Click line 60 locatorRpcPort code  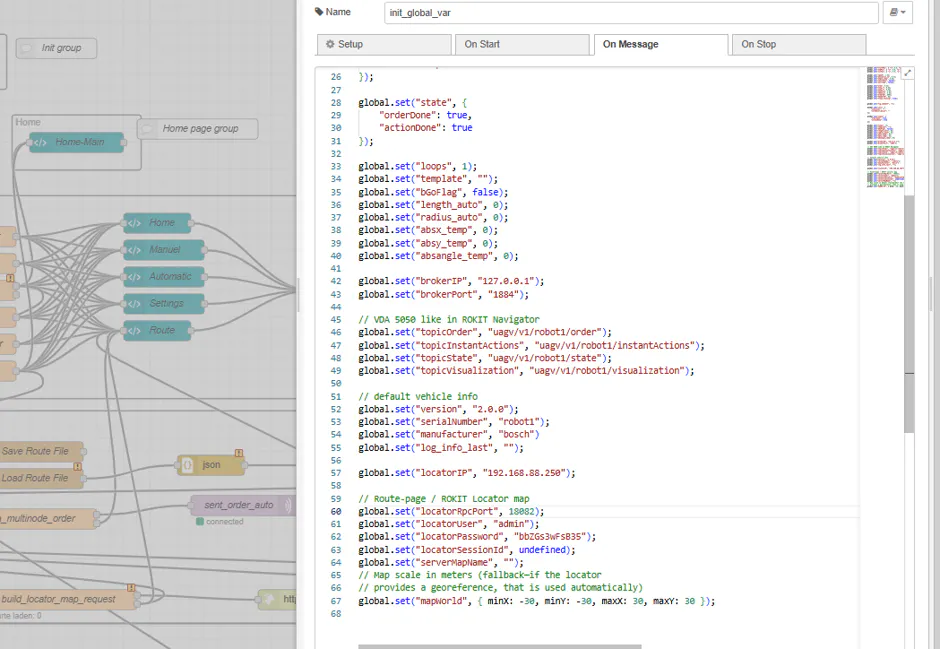pos(451,512)
